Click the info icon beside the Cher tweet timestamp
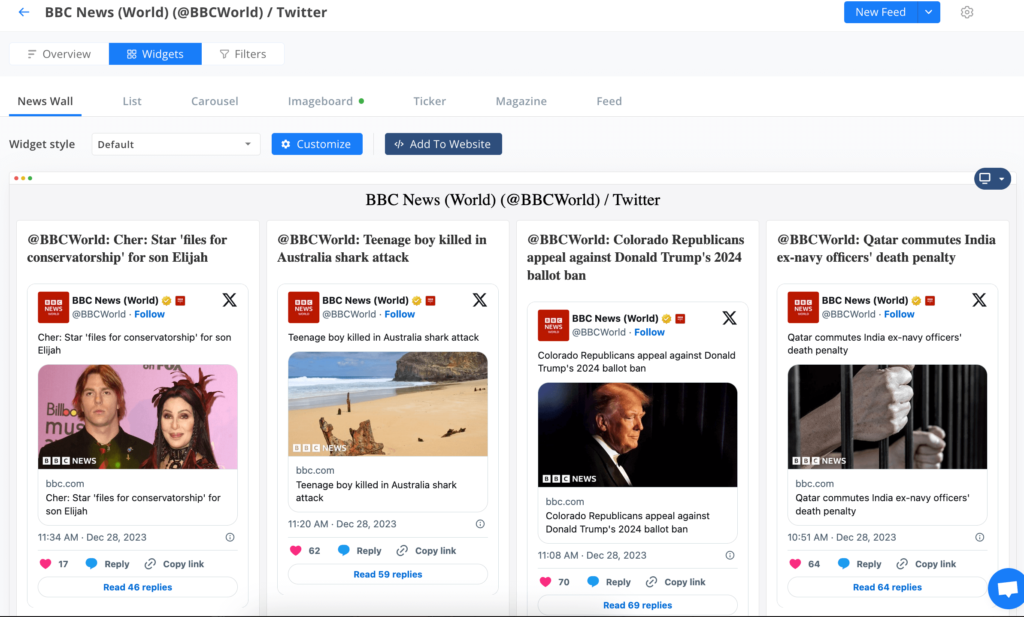The image size is (1024, 617). (229, 538)
